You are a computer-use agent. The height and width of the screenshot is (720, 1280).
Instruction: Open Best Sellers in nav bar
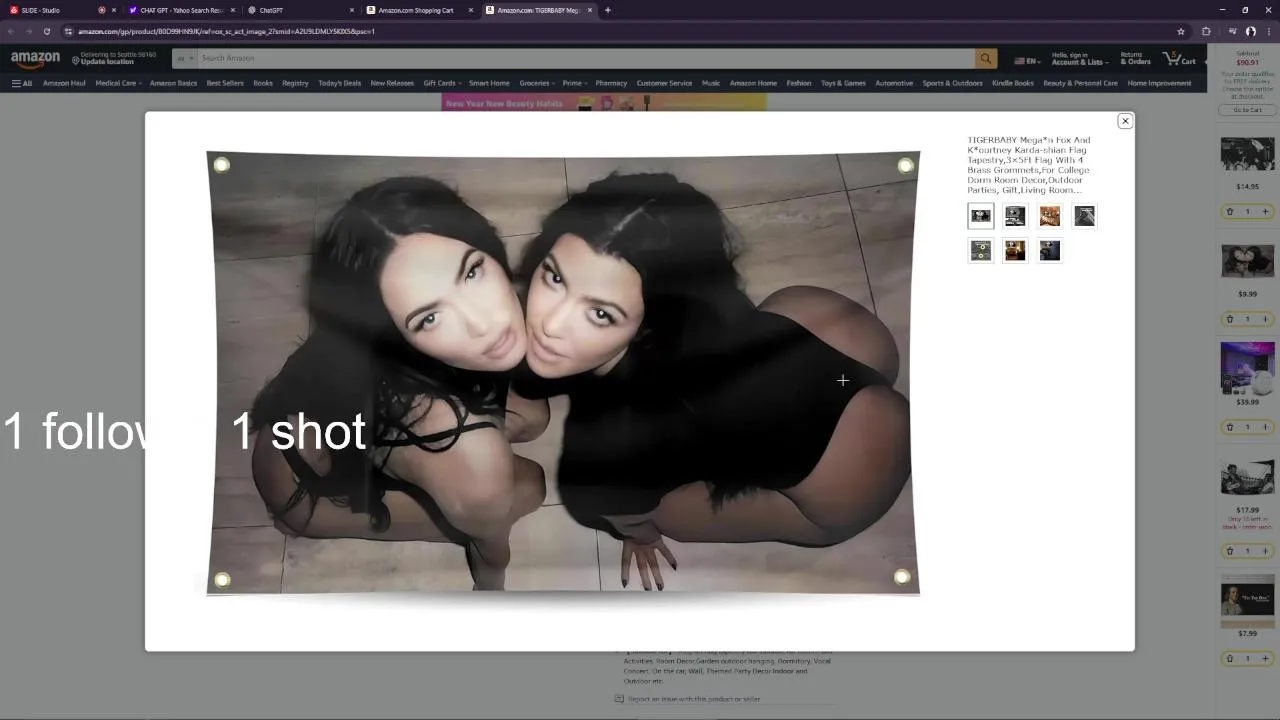point(225,83)
